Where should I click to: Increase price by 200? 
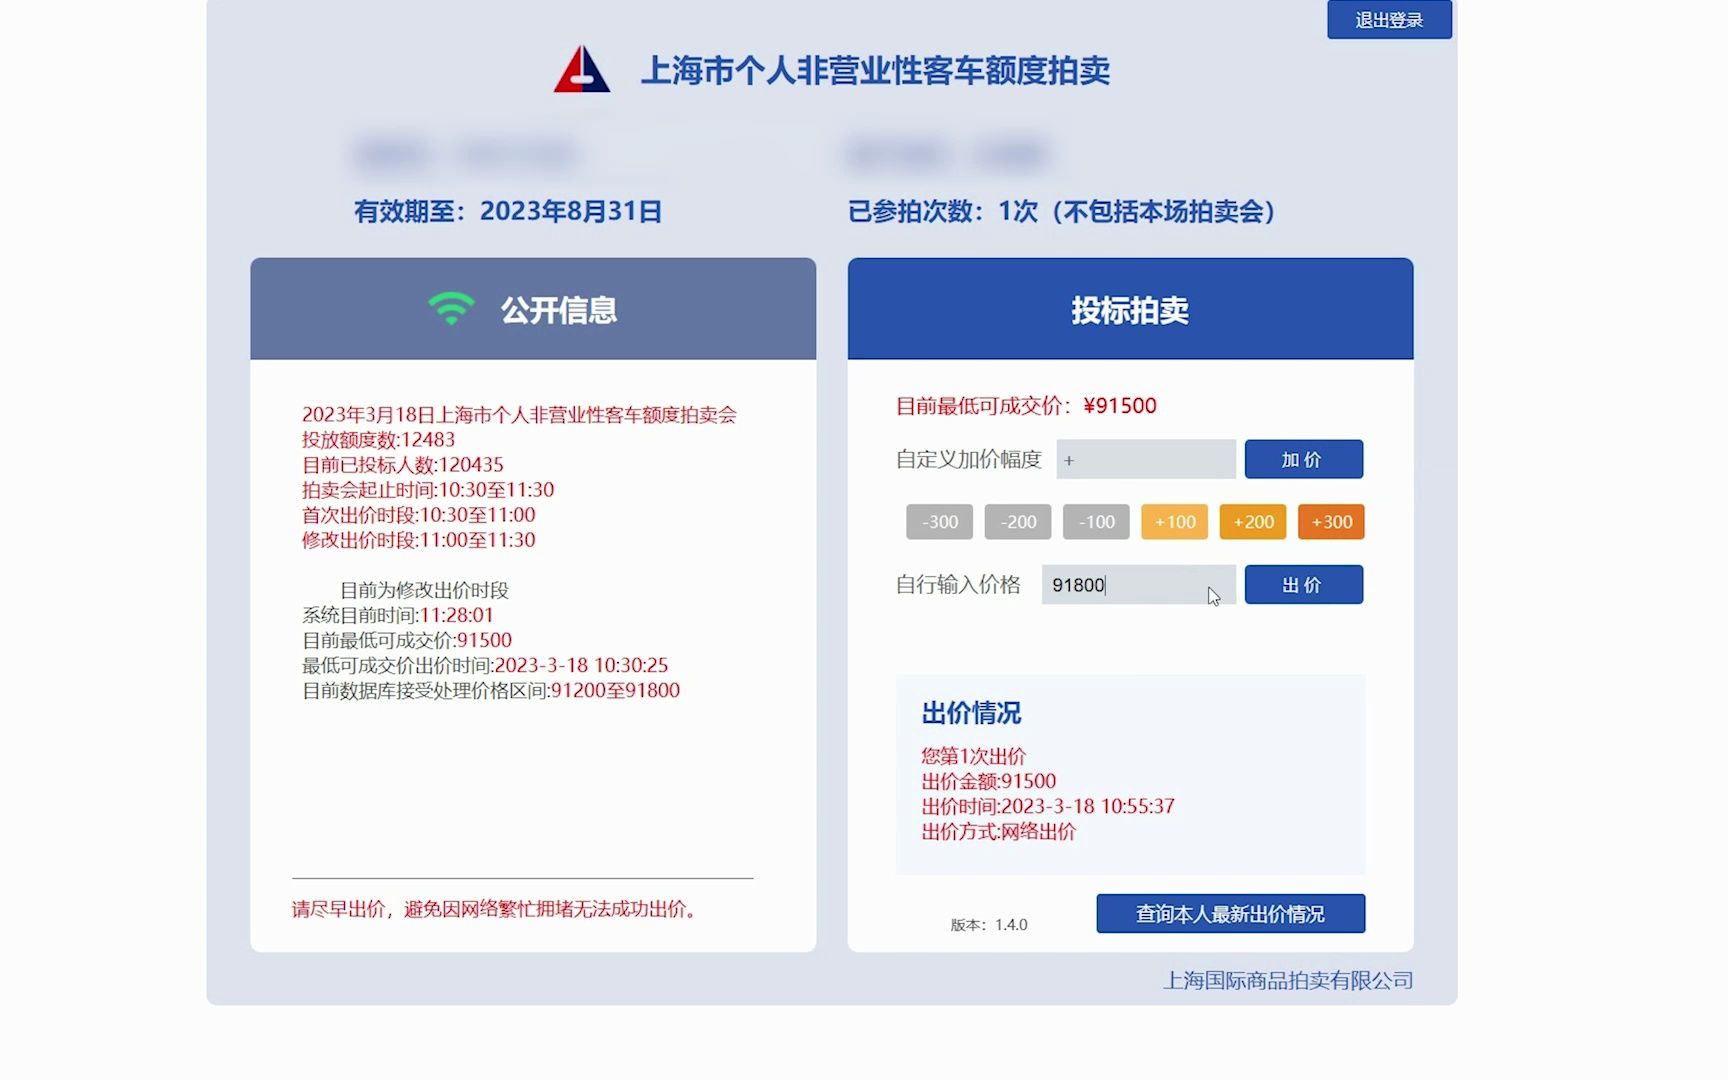point(1253,522)
